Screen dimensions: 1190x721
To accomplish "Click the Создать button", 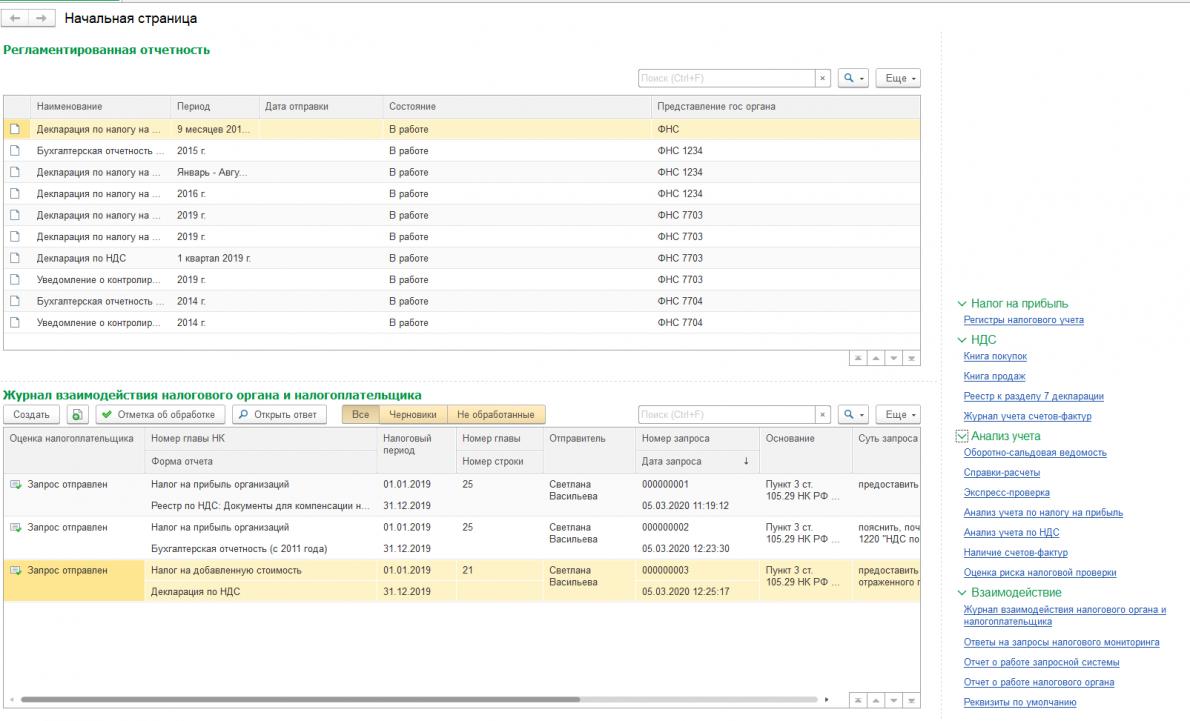I will coord(31,414).
